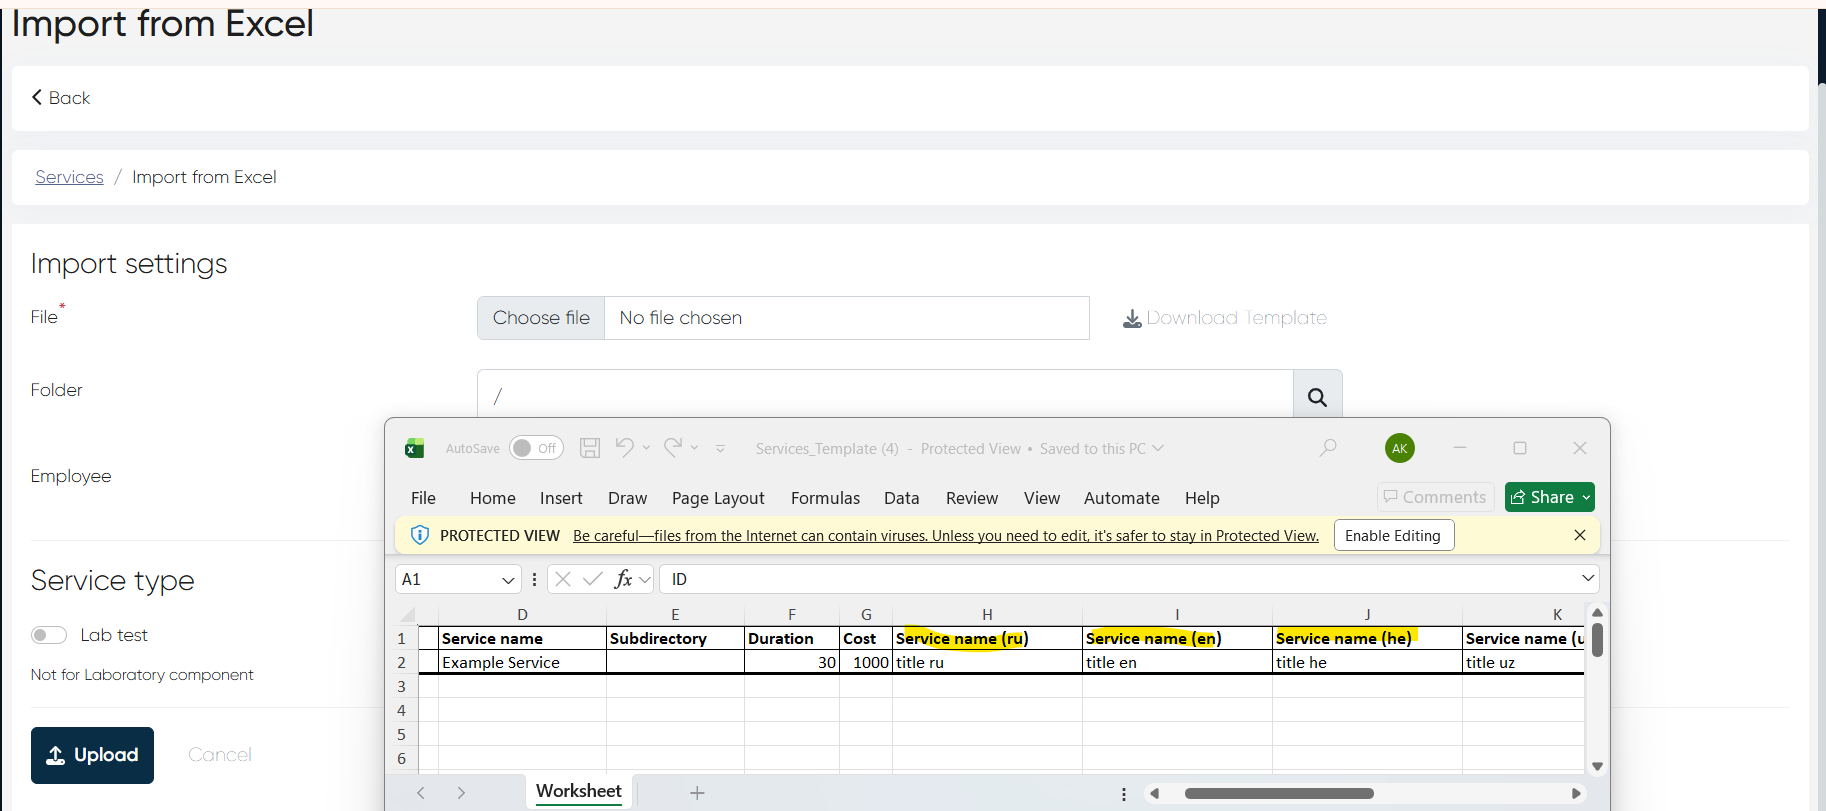The height and width of the screenshot is (811, 1826).
Task: Click the Enable Editing button
Action: point(1393,536)
